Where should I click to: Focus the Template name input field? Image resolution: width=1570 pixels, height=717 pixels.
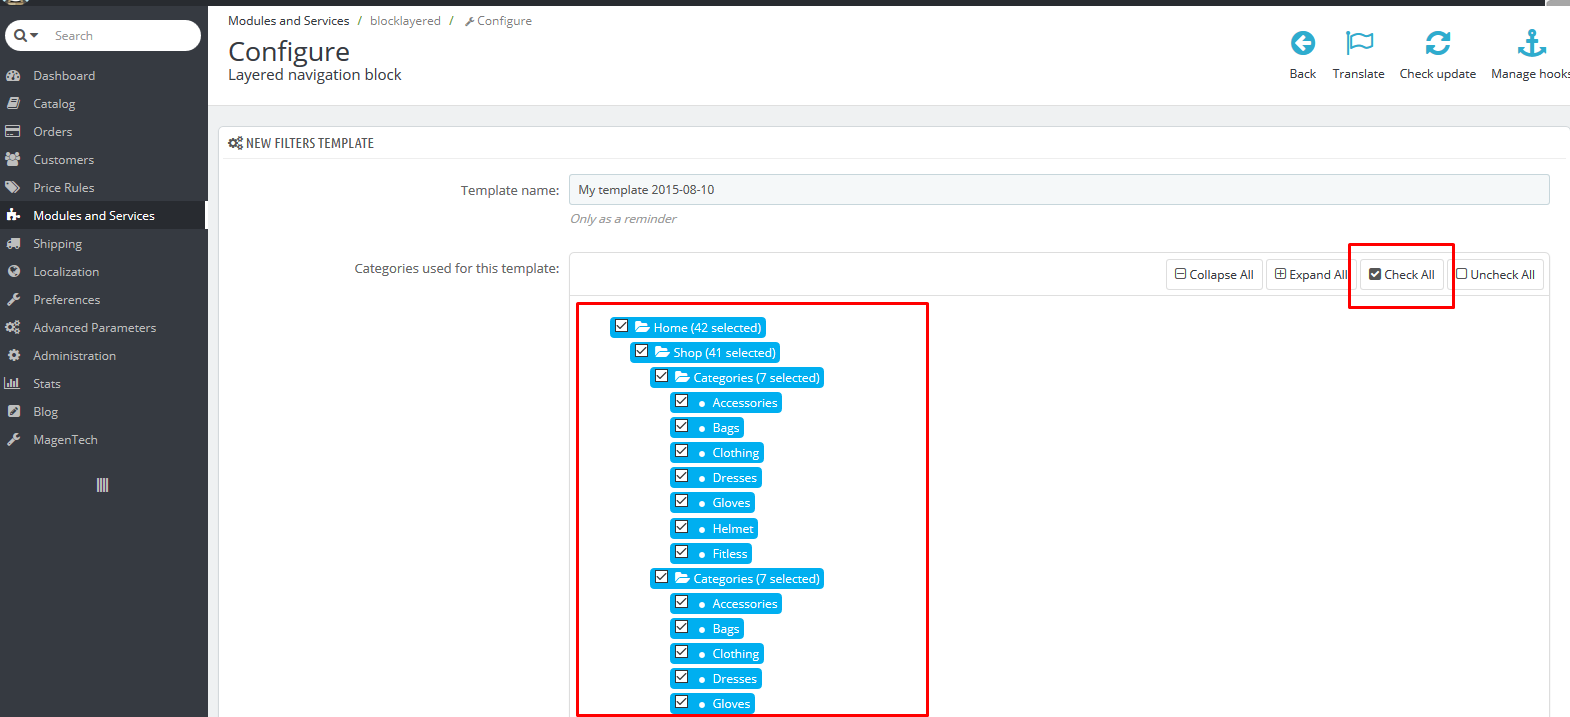(1059, 190)
